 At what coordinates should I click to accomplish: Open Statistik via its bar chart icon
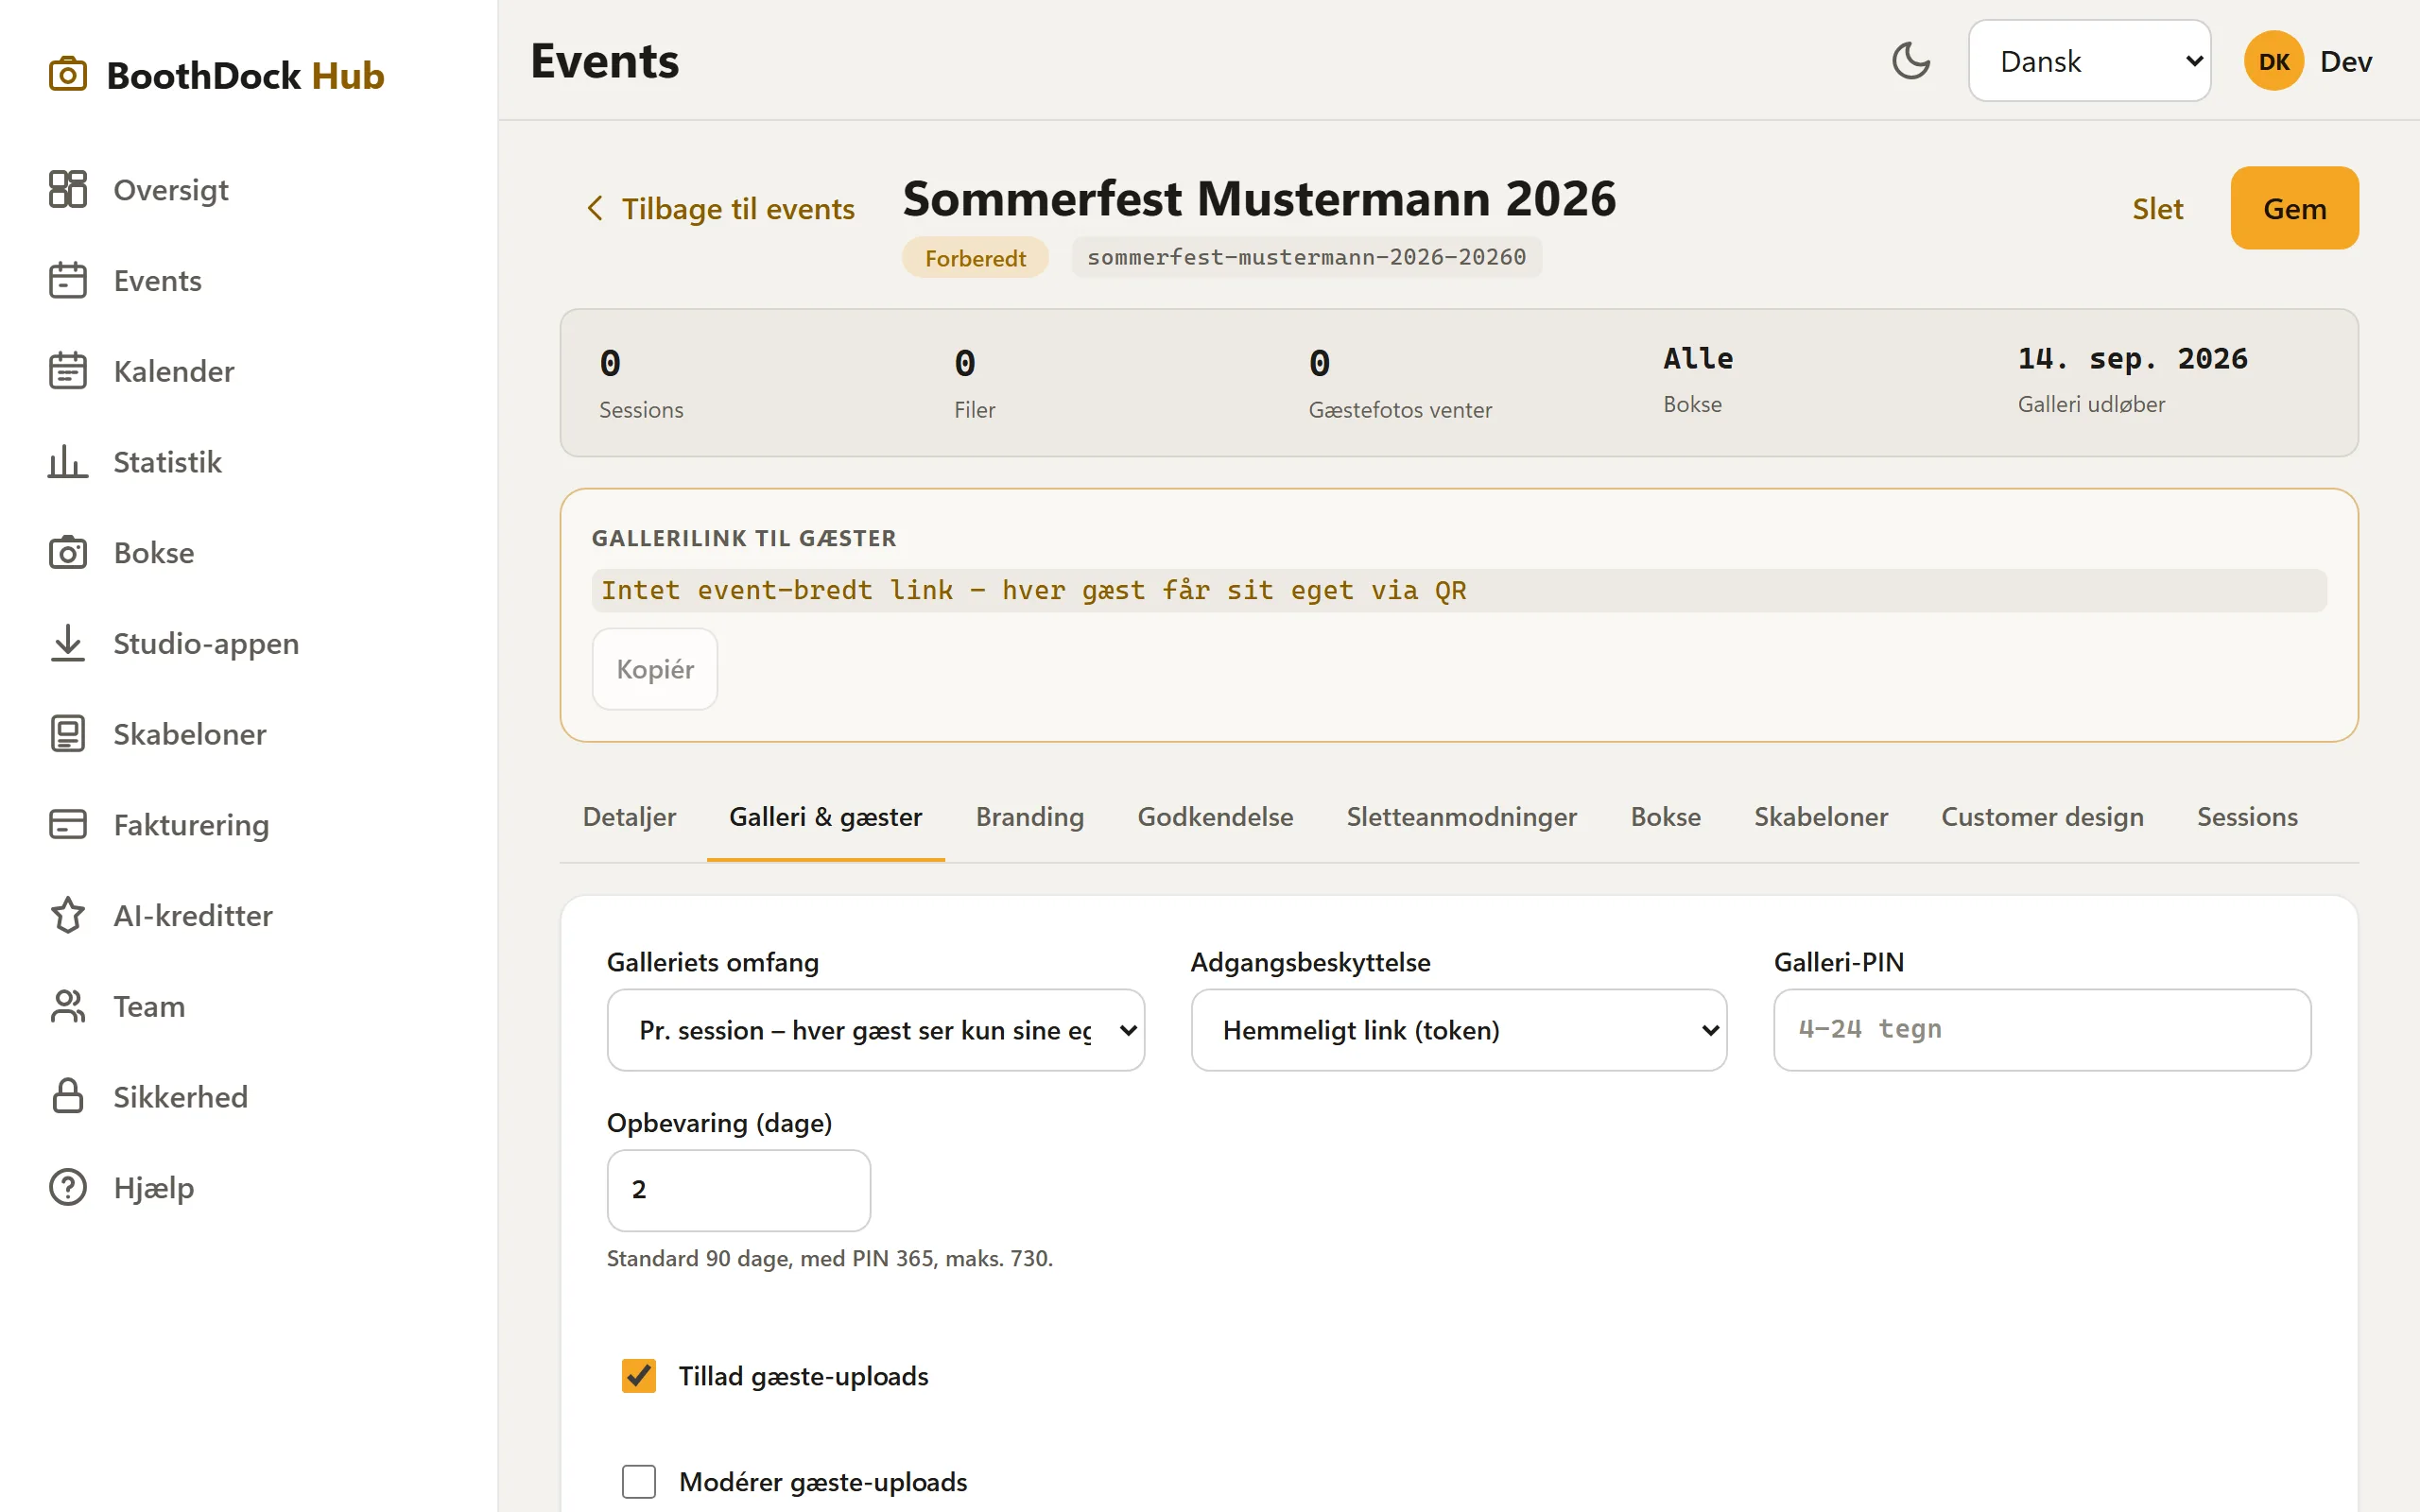click(x=68, y=461)
